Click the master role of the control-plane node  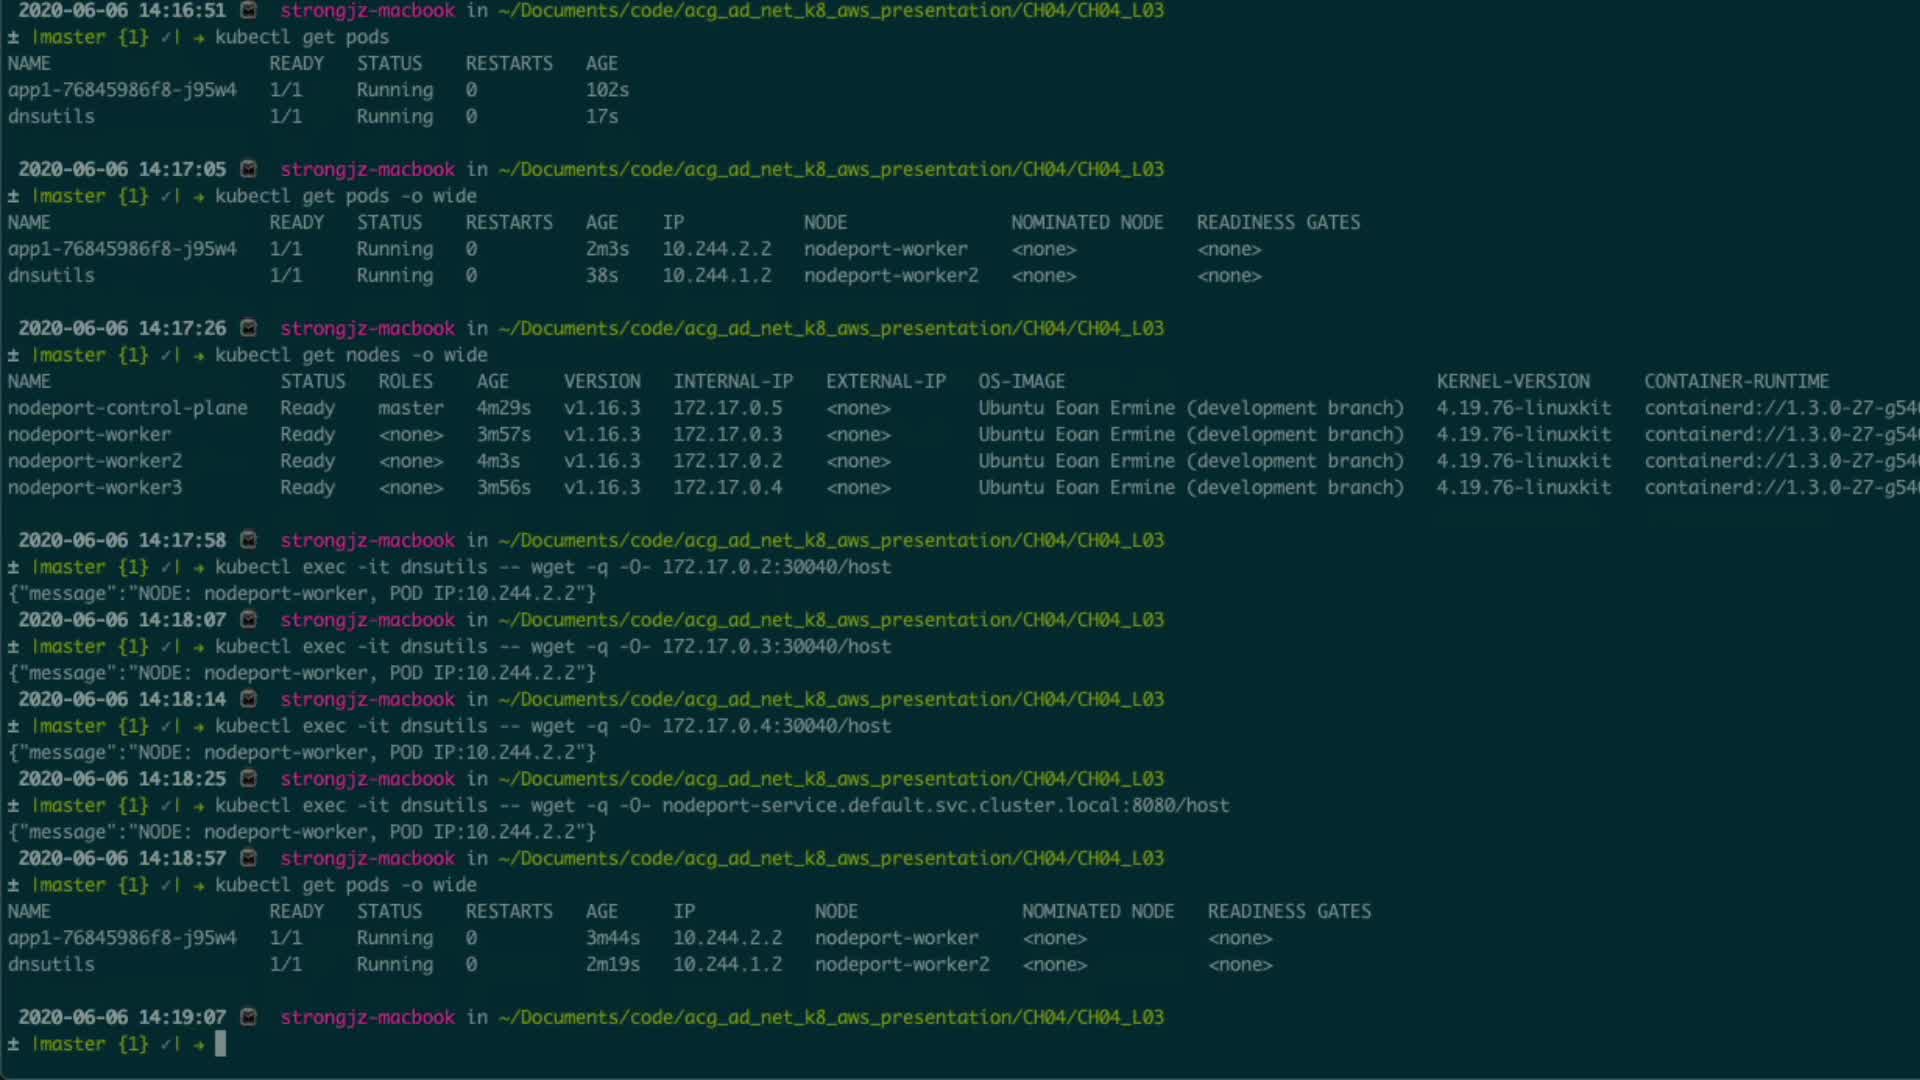click(410, 408)
